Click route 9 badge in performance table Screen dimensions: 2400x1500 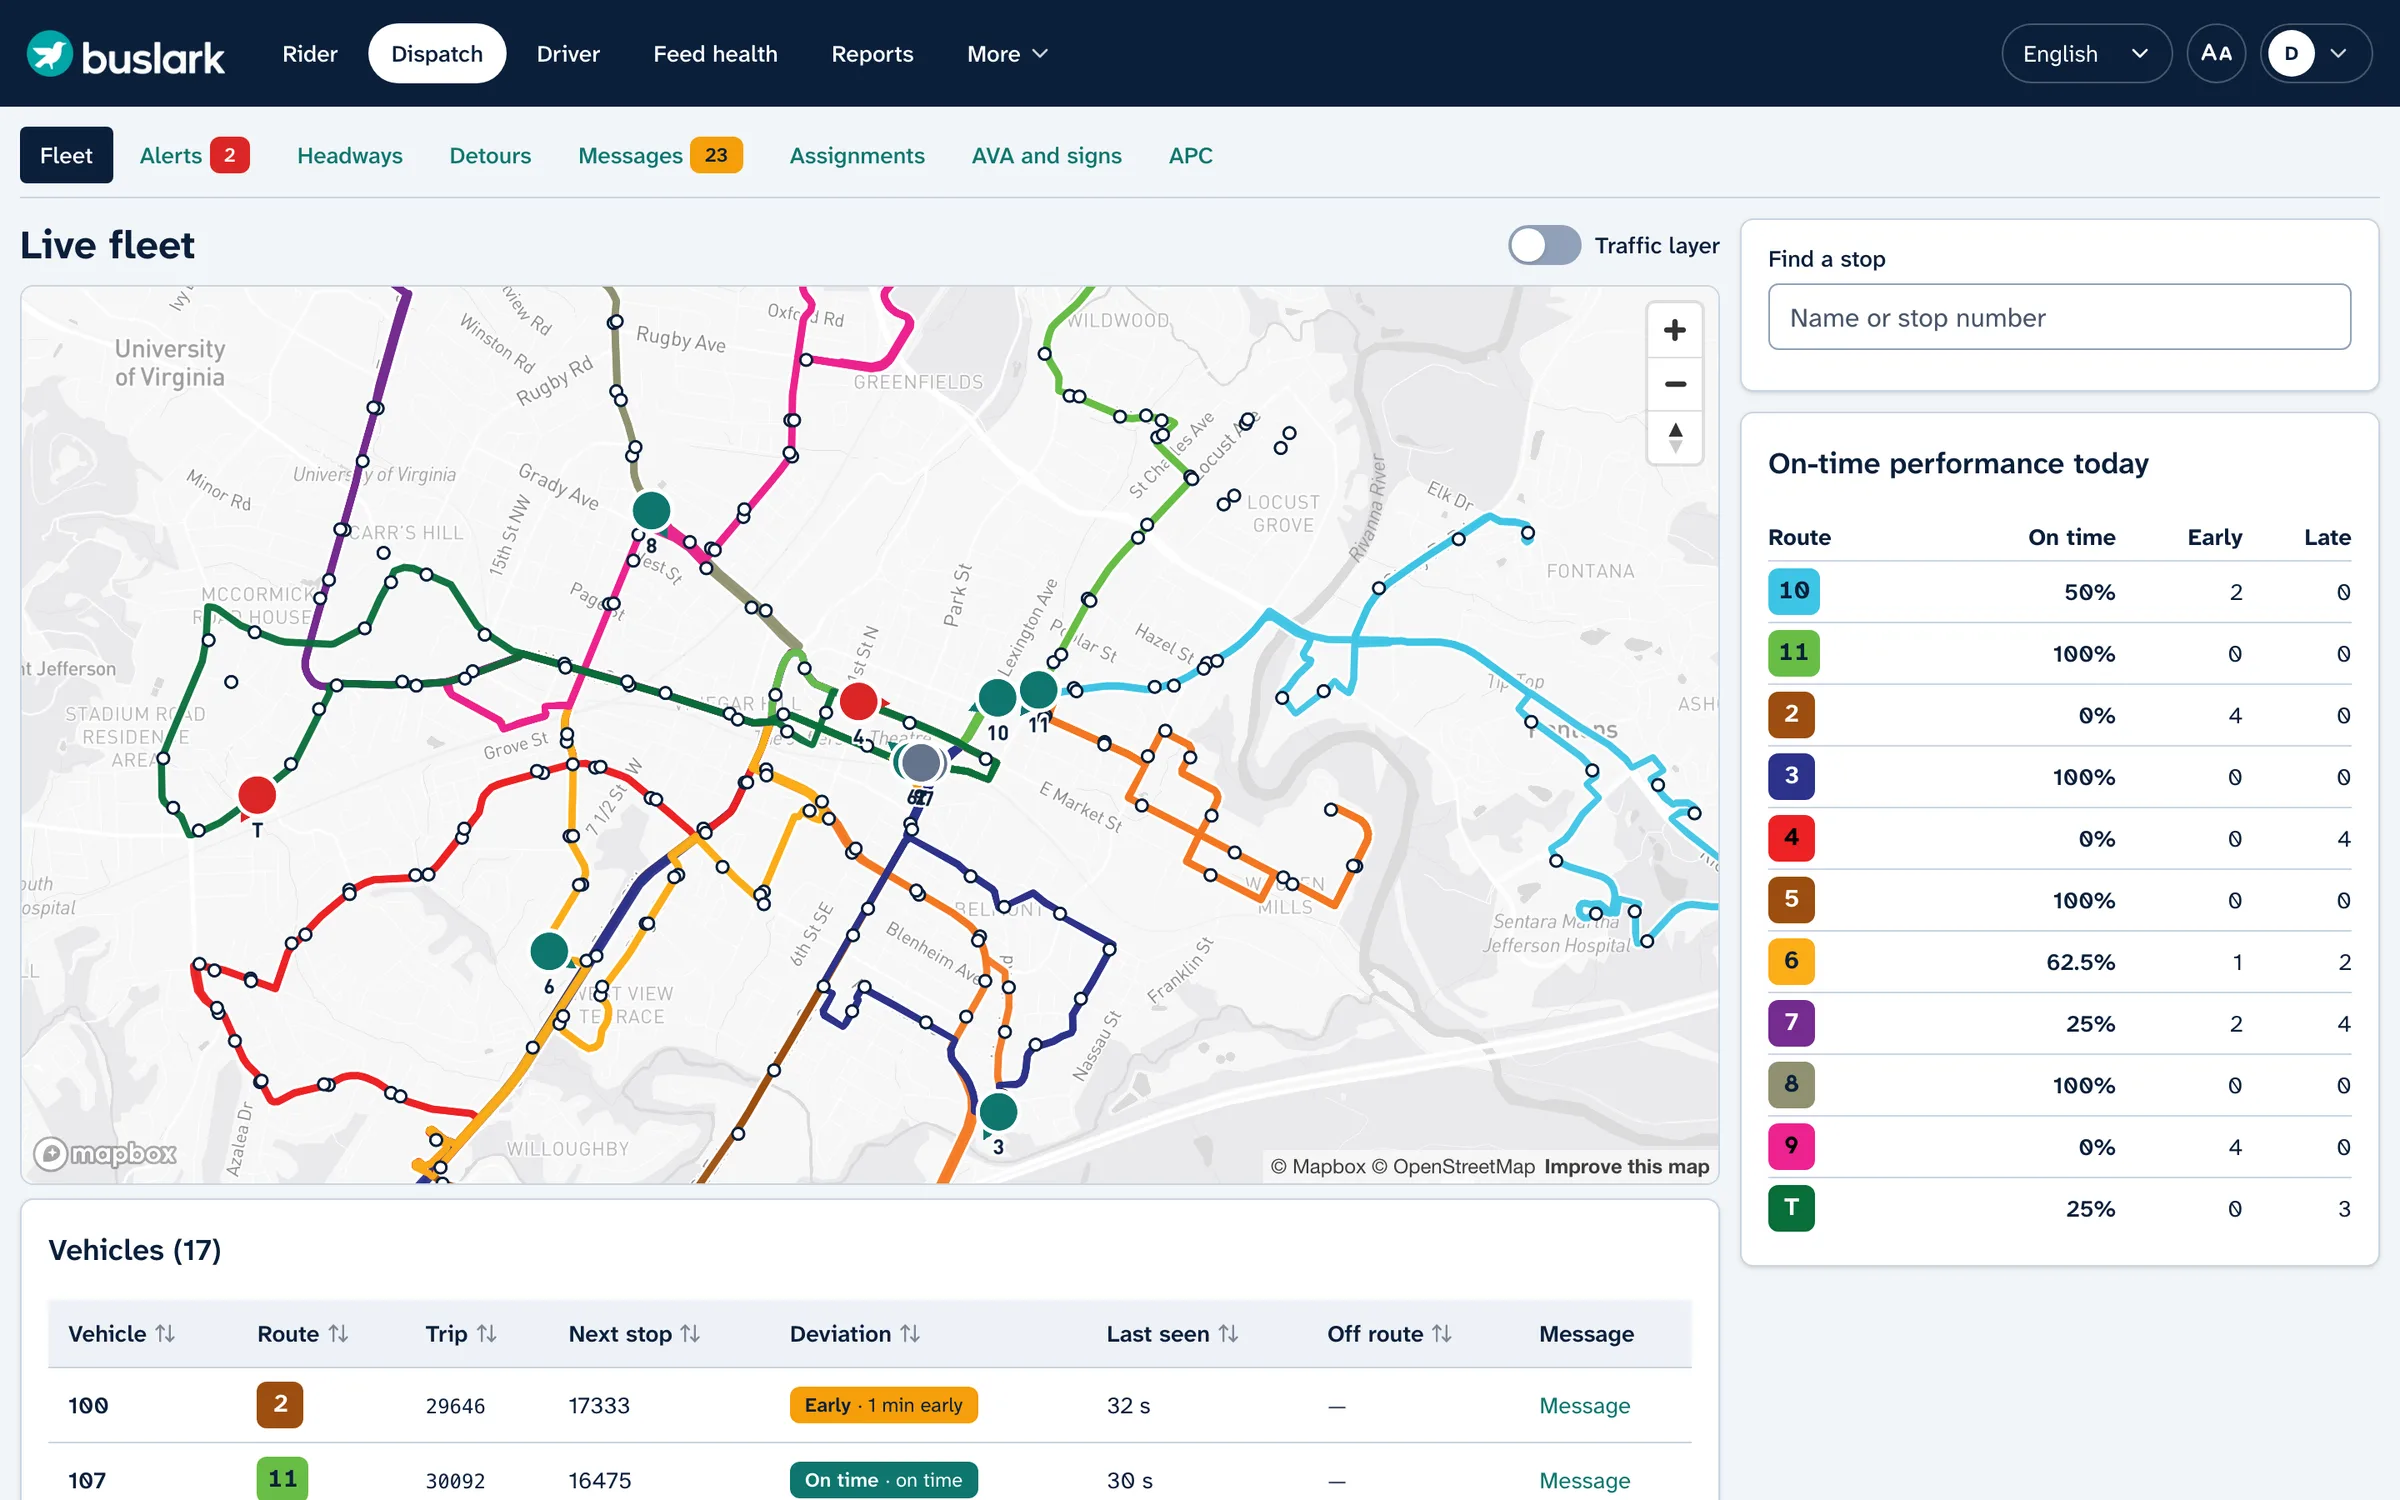pyautogui.click(x=1791, y=1146)
